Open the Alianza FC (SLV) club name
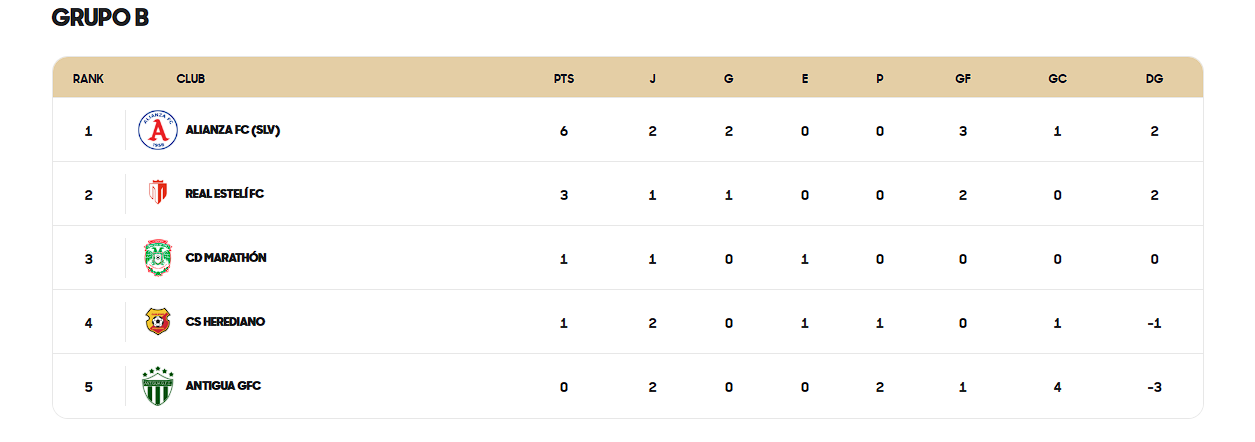This screenshot has height=442, width=1255. point(233,130)
